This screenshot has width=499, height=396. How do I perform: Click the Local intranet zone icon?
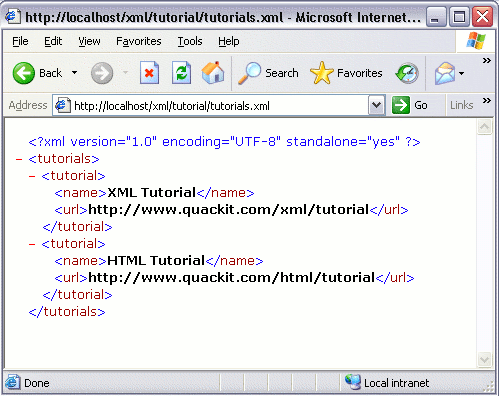tap(352, 382)
